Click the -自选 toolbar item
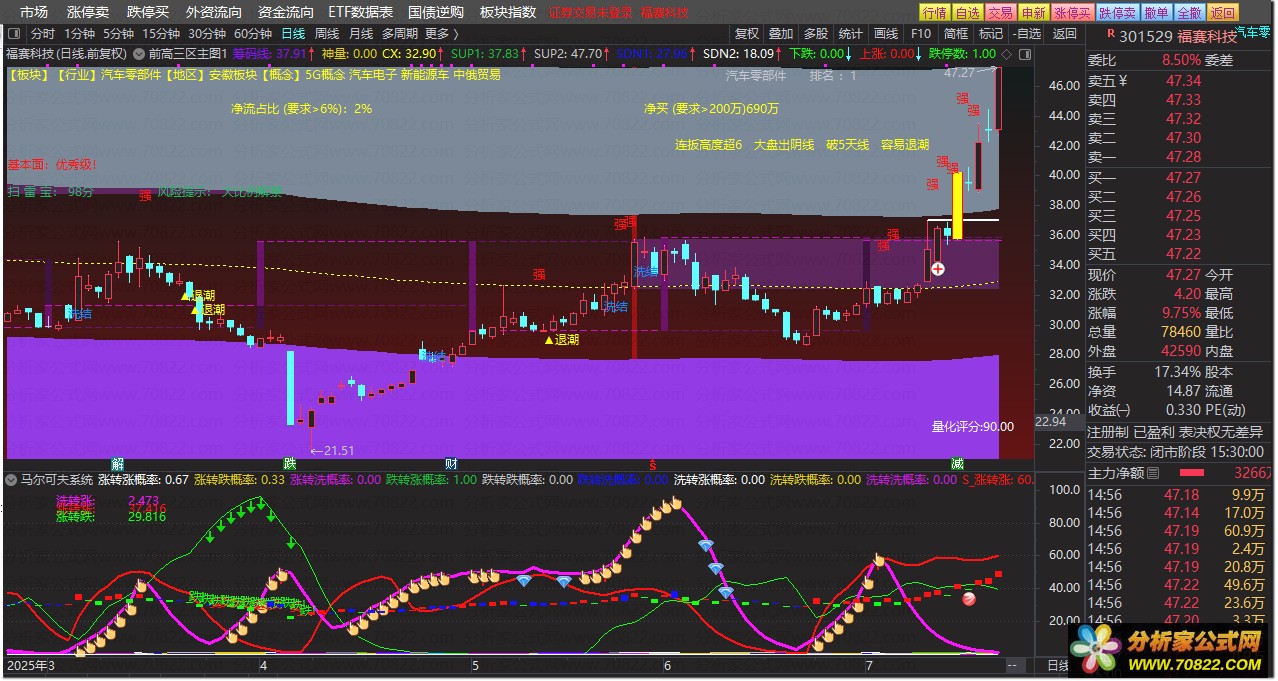This screenshot has height=681, width=1278. tap(1027, 33)
